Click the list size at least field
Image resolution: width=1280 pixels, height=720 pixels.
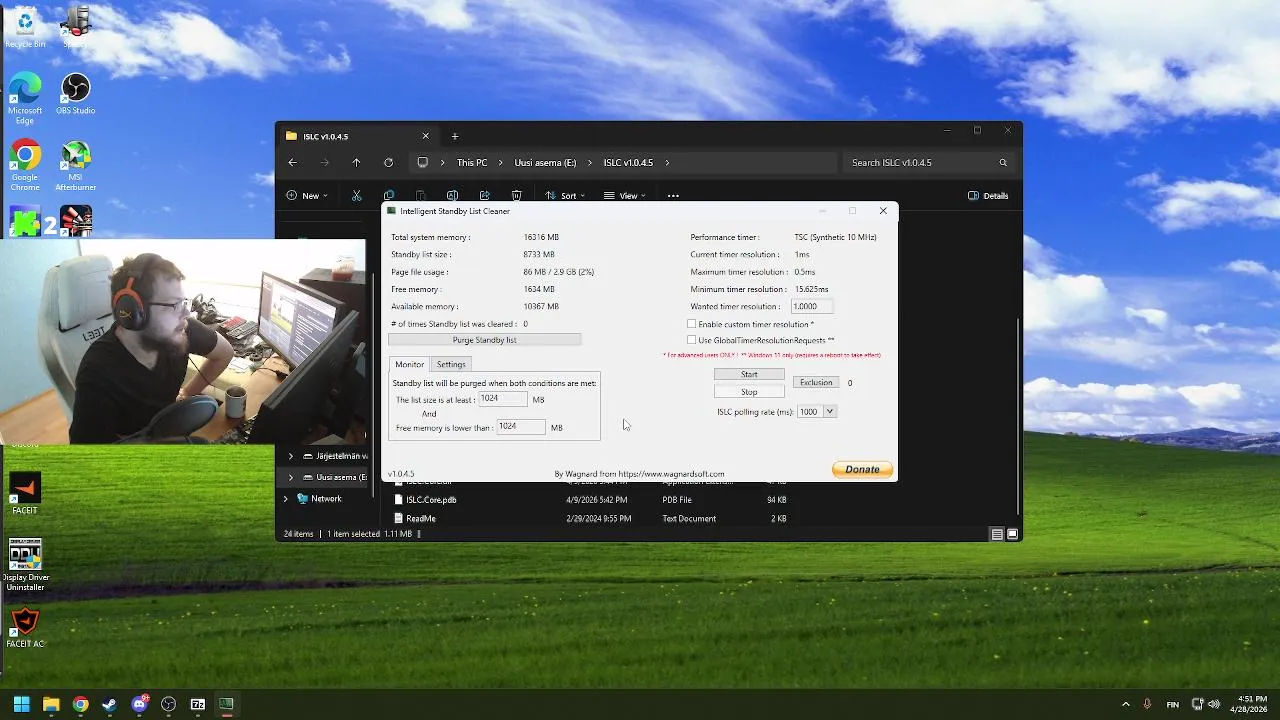tap(502, 399)
